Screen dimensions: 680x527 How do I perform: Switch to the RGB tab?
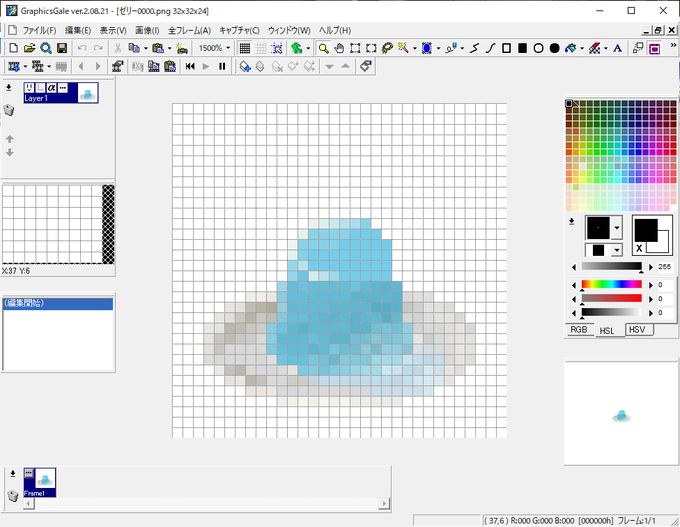[579, 330]
